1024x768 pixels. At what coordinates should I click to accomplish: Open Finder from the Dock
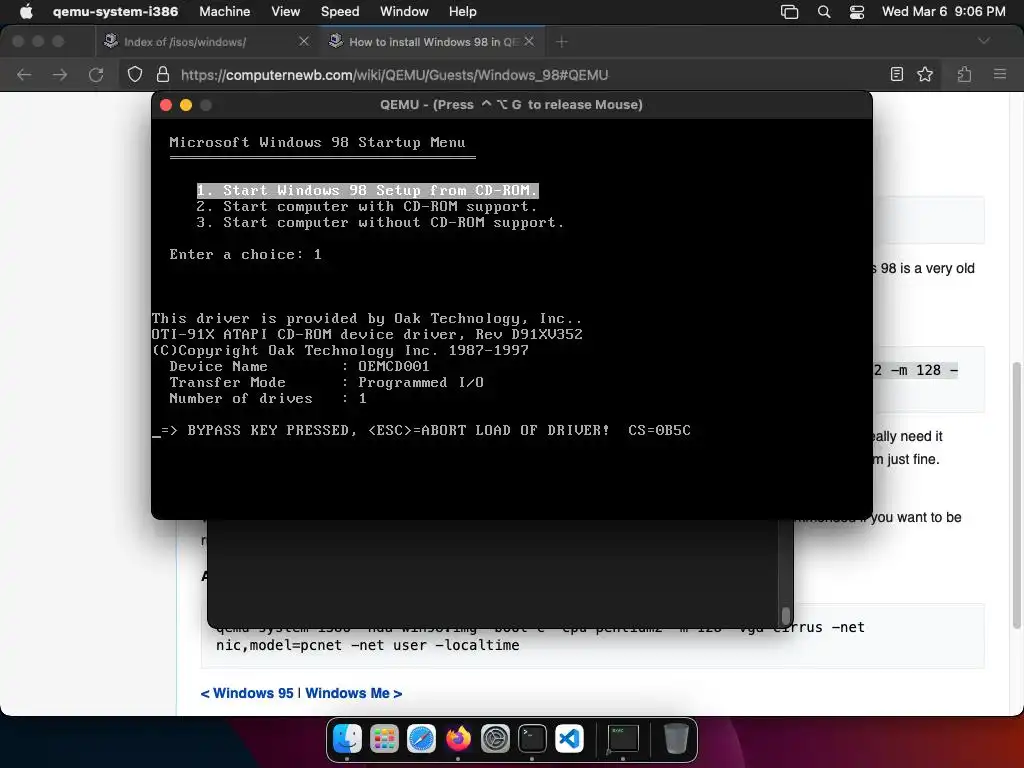point(347,739)
